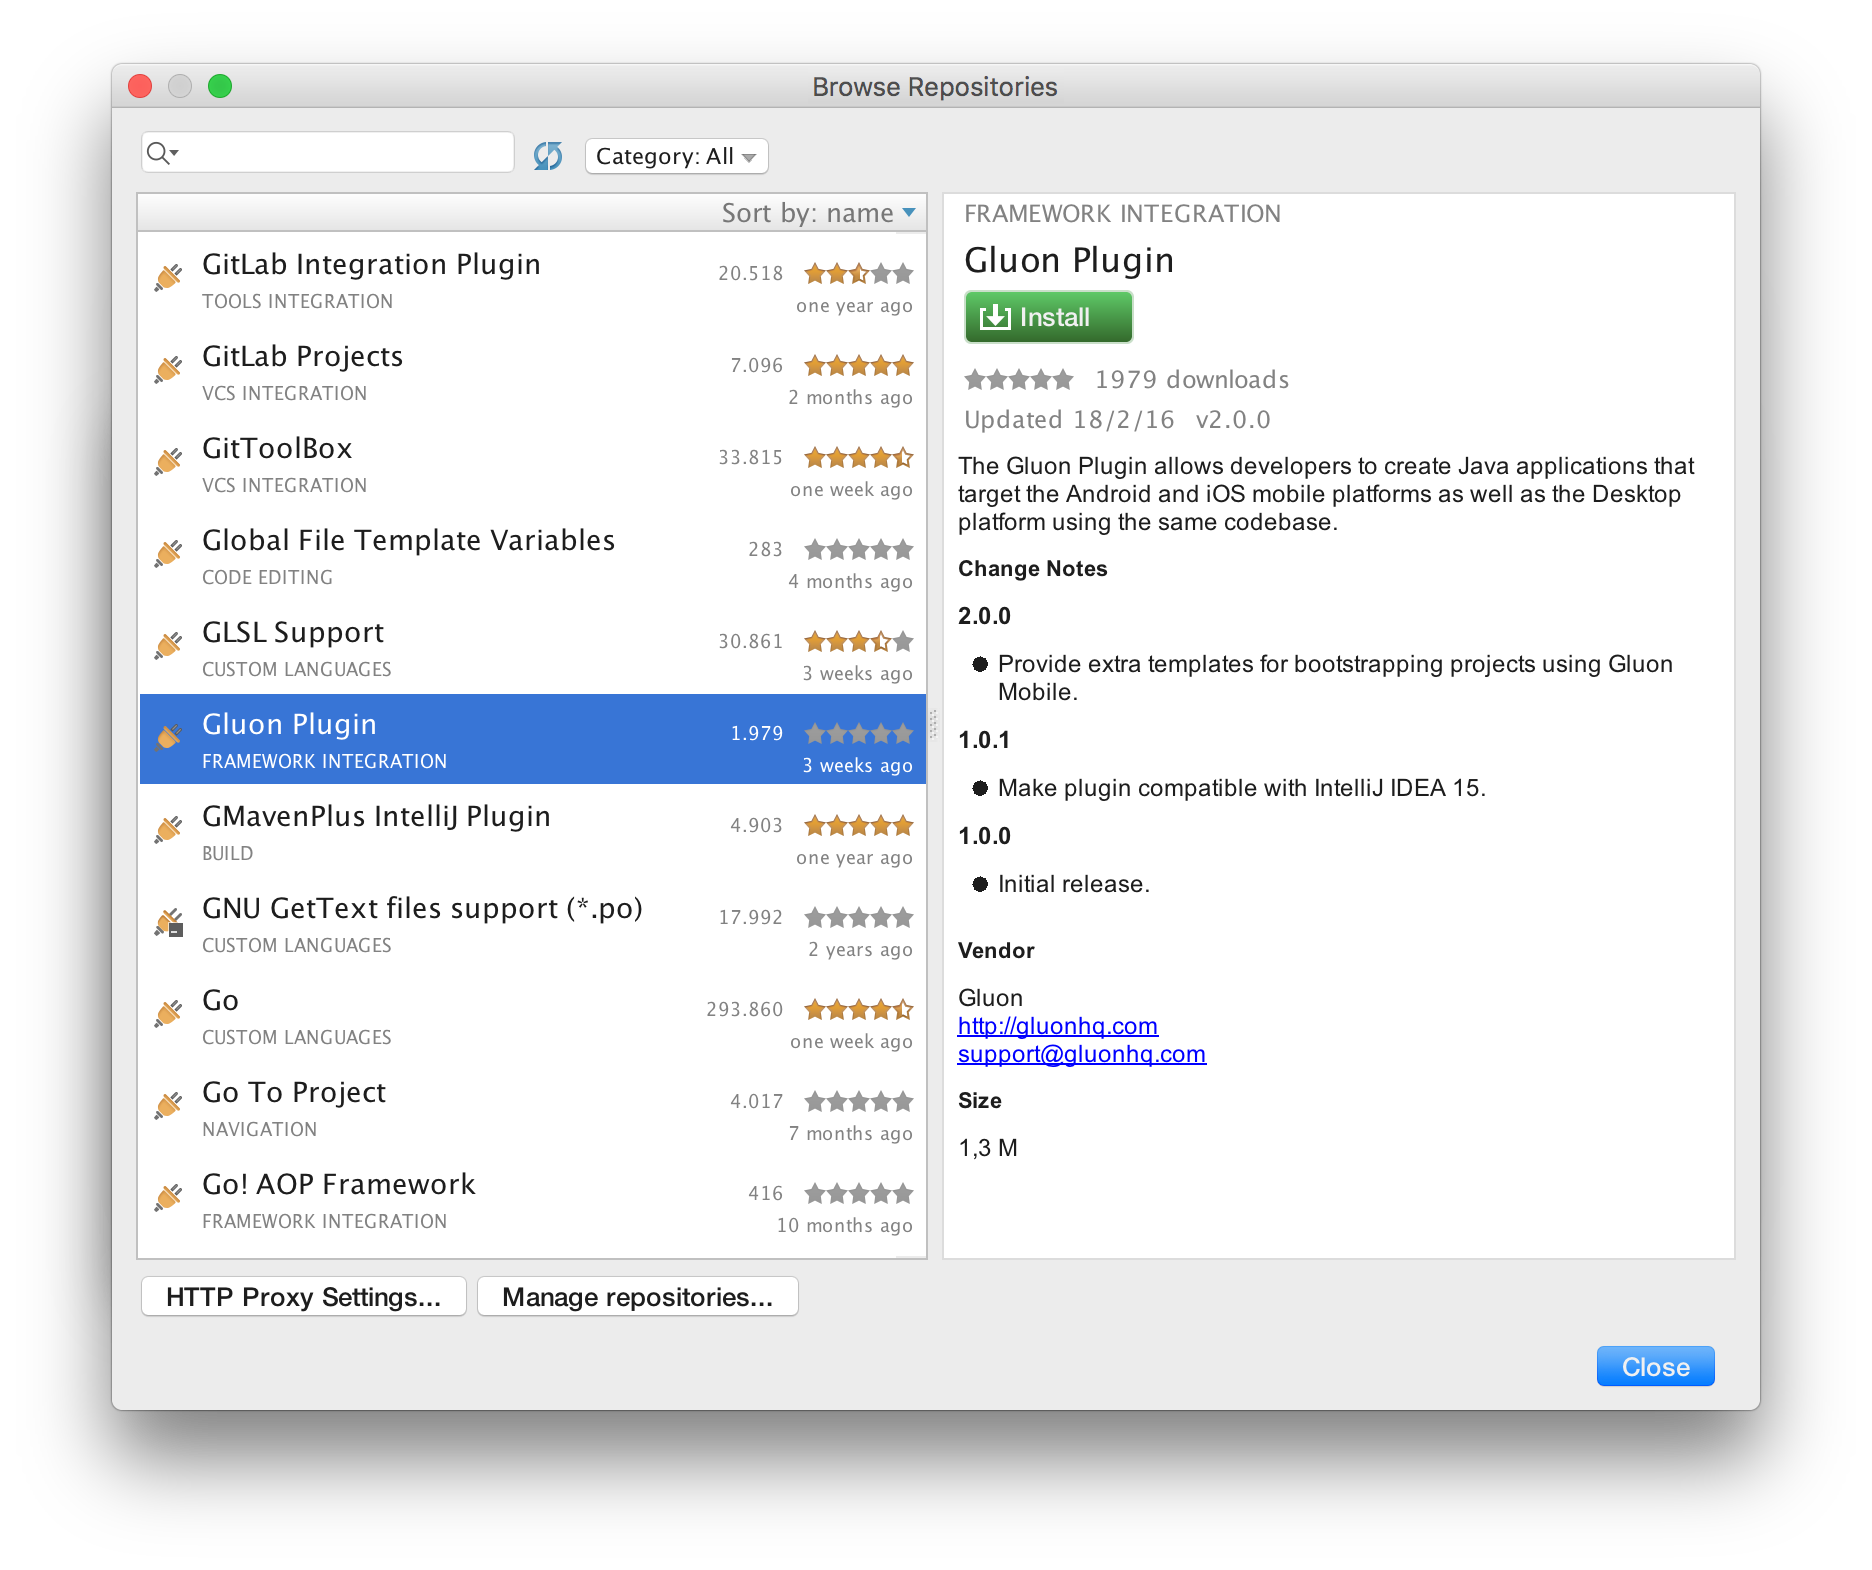Select GLSL Support in the list
This screenshot has width=1872, height=1570.
pos(532,648)
